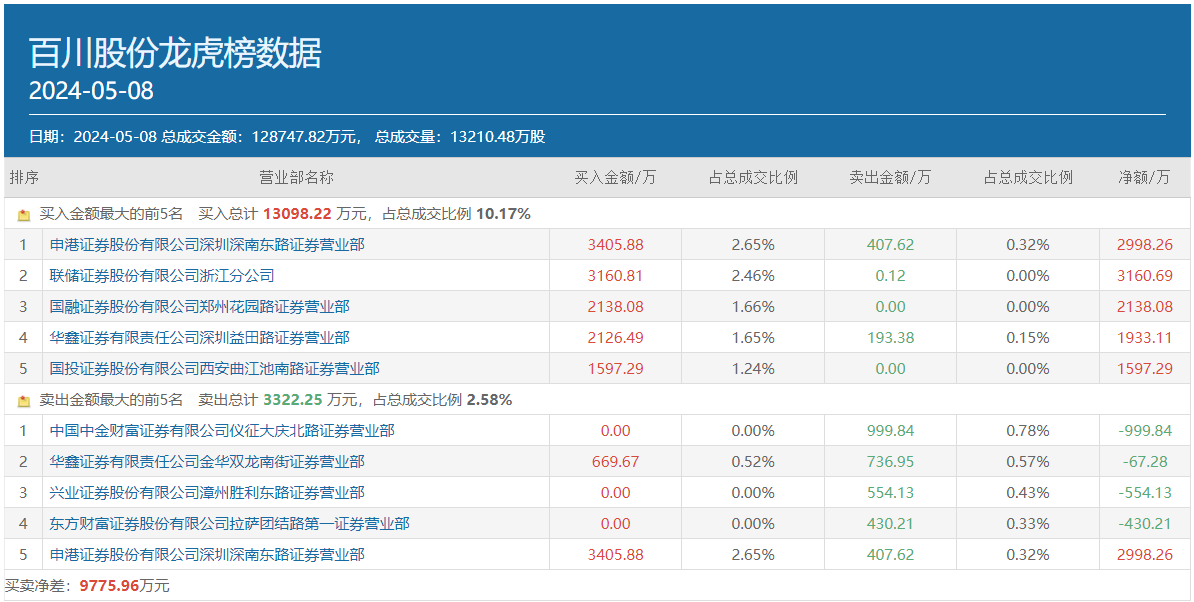
Task: Click the icon beside 卖出金额最大的前5名
Action: click(x=24, y=400)
